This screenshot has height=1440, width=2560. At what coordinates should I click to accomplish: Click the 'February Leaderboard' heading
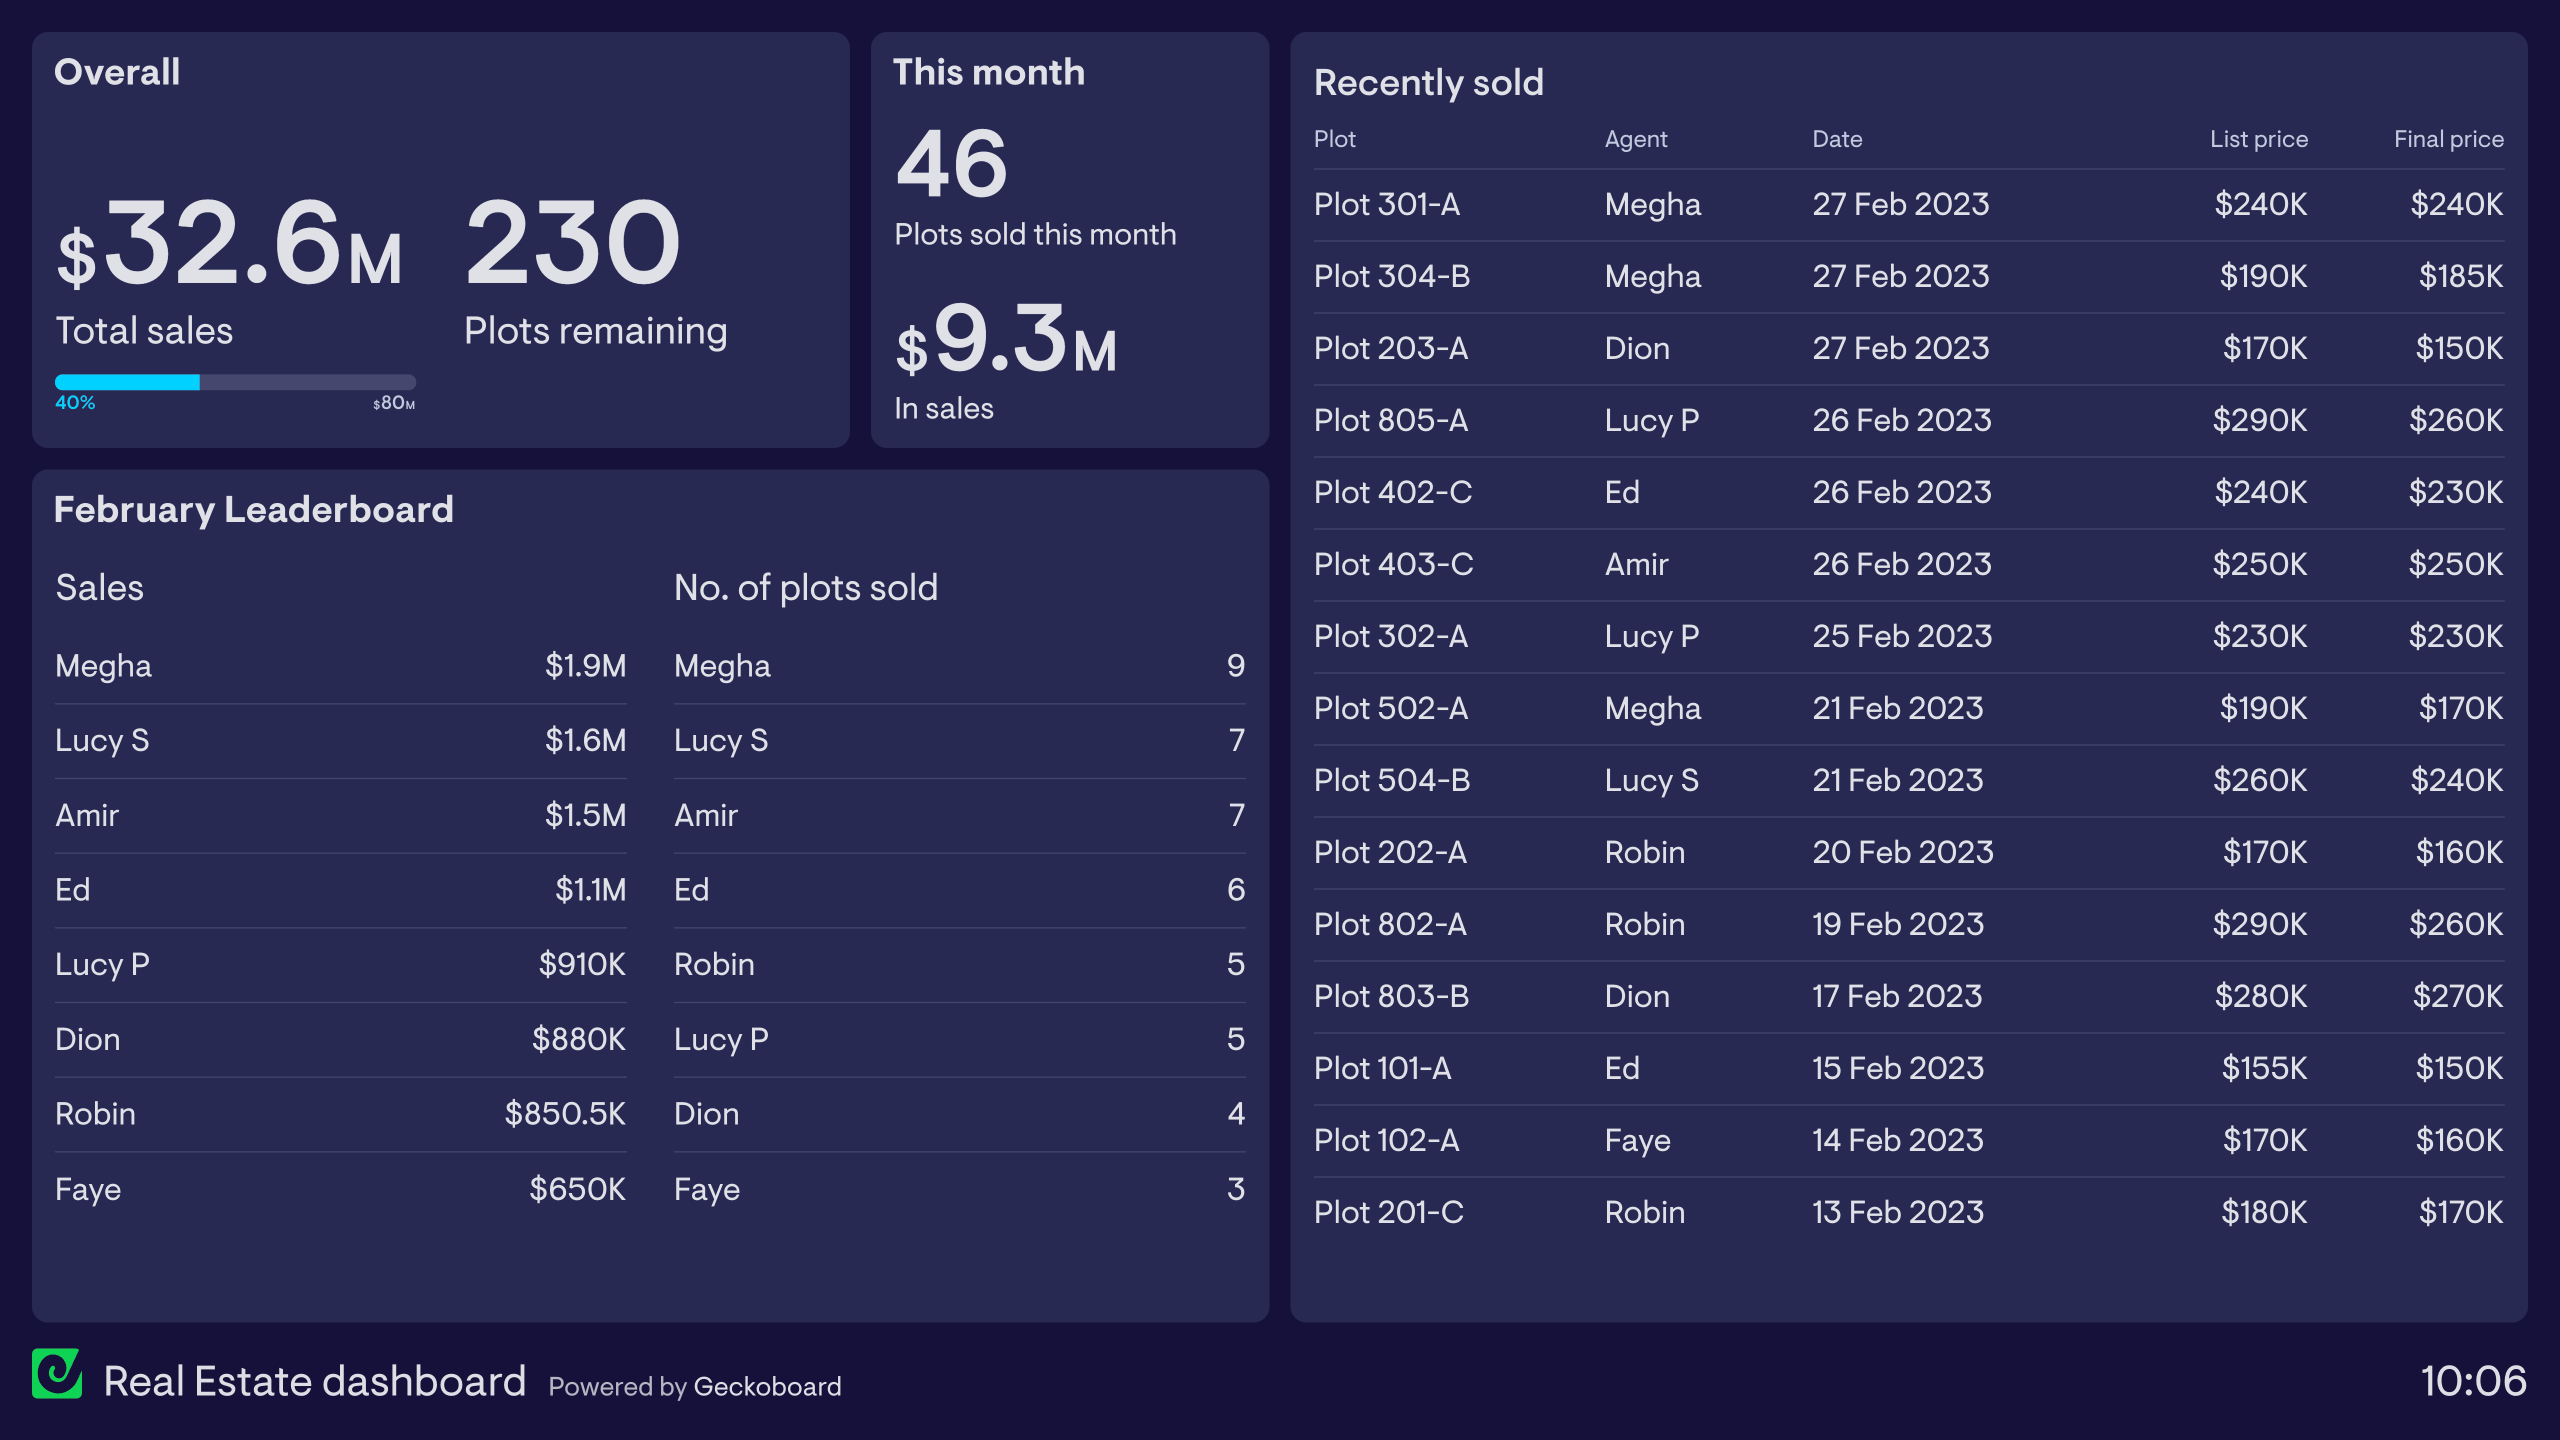point(254,510)
